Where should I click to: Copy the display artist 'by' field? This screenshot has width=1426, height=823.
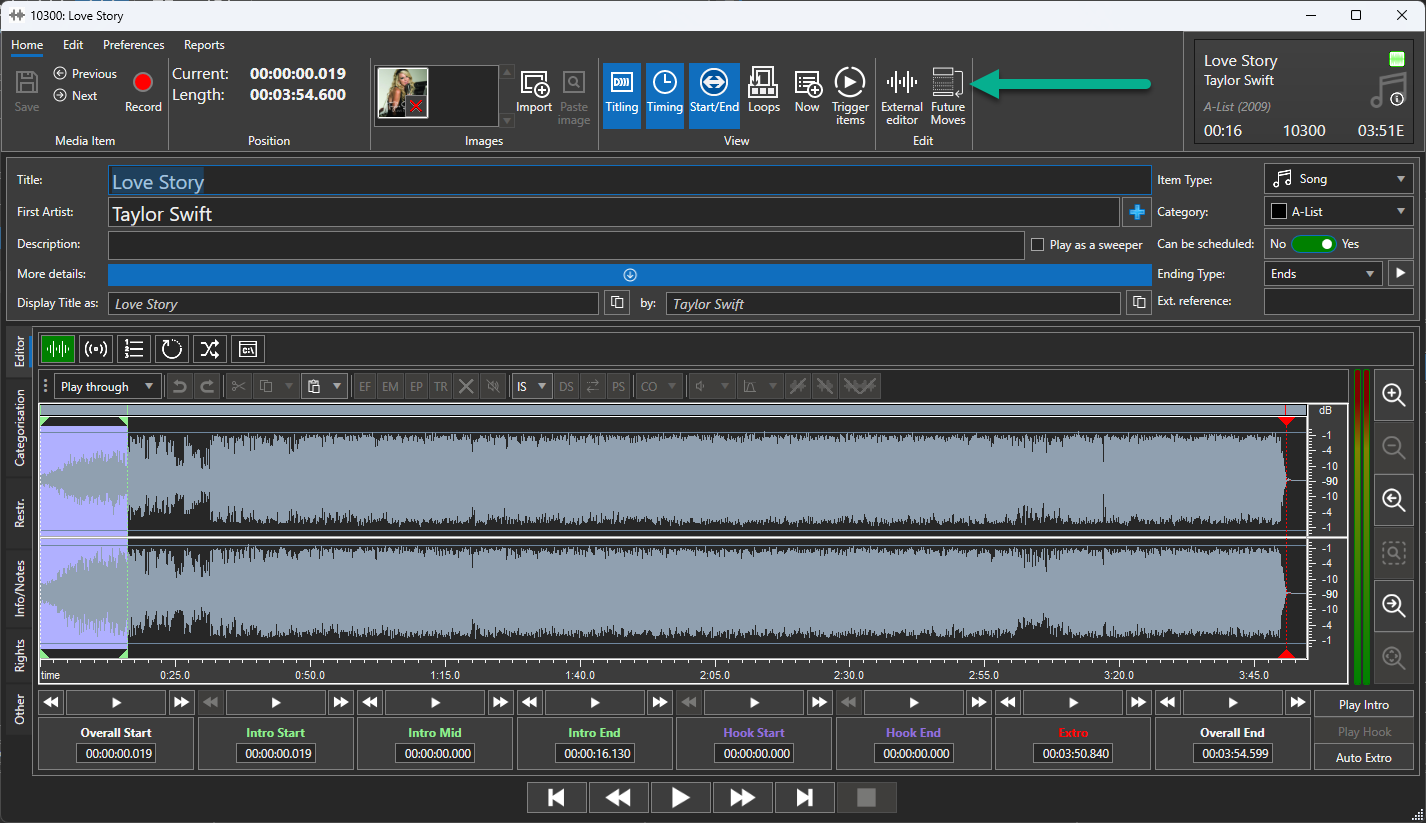coord(1138,303)
